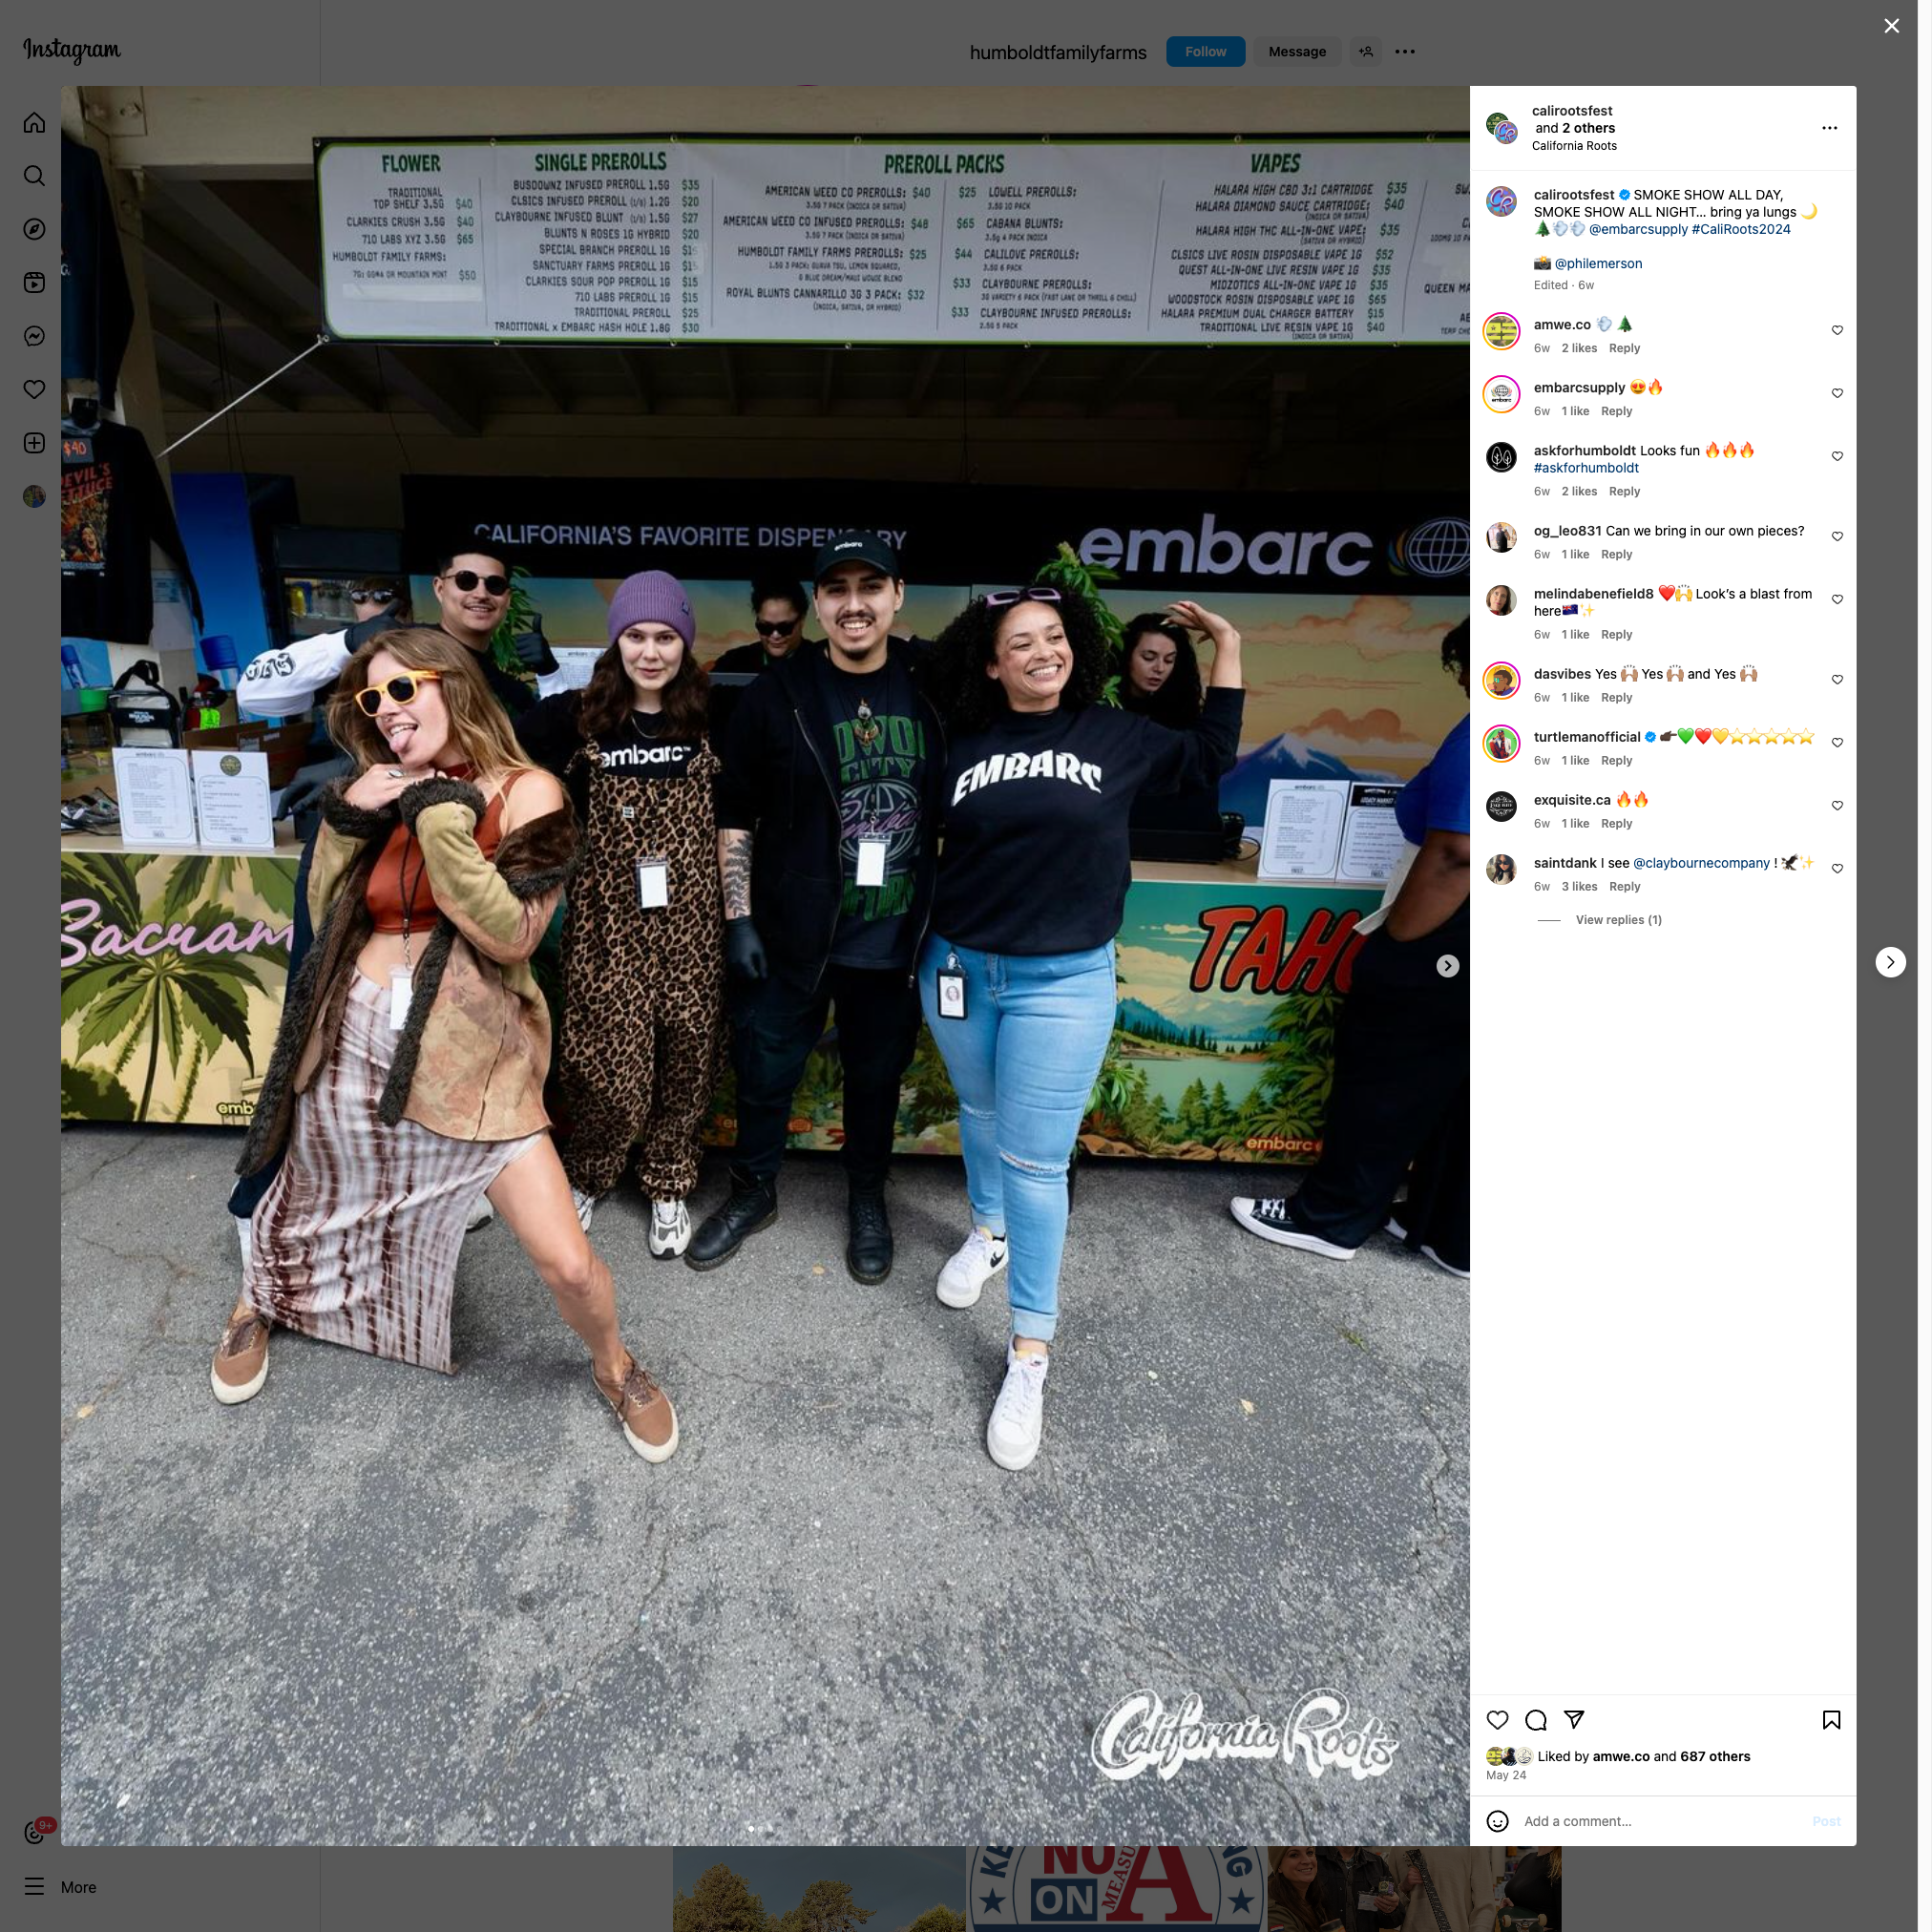Follow humboldtfamilyfarms
Screen dimensions: 1932x1932
1205,52
